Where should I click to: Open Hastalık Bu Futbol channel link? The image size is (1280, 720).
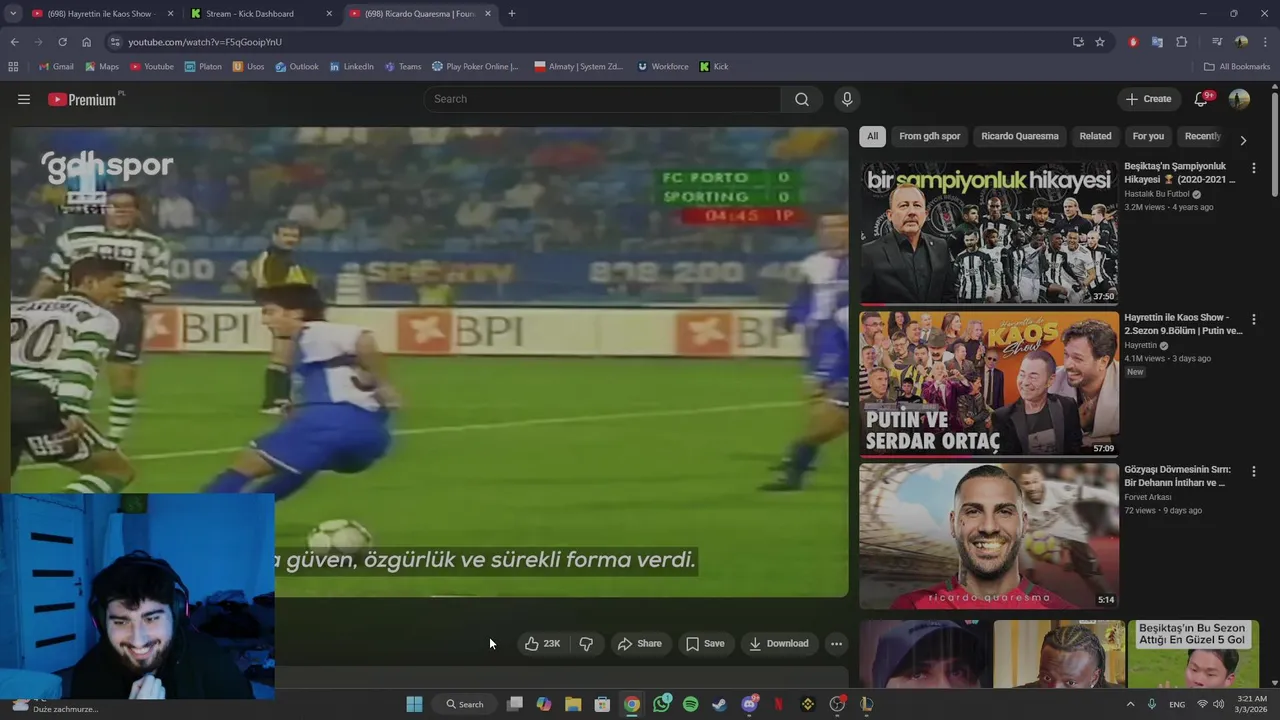coord(1157,194)
